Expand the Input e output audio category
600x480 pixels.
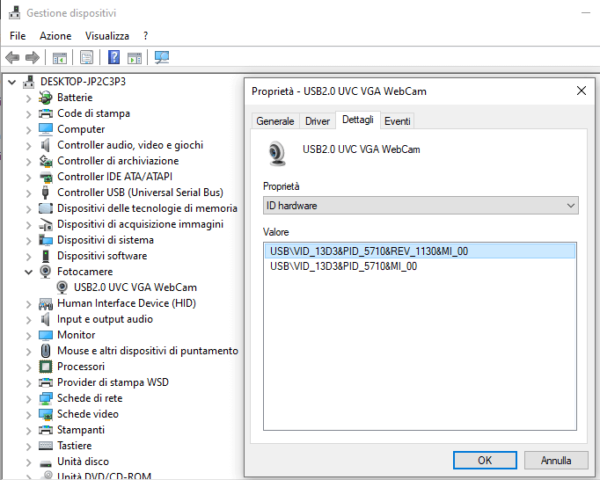click(x=28, y=320)
